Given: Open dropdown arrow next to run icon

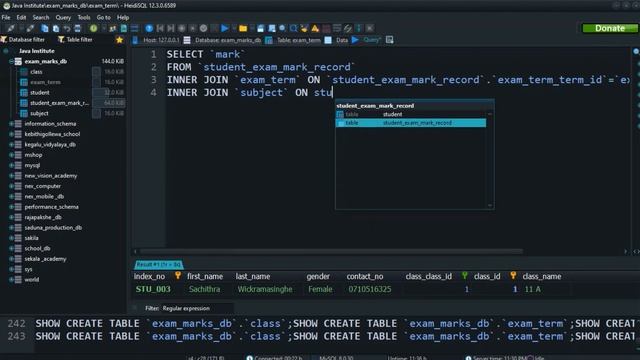Looking at the screenshot, I should pyautogui.click(x=234, y=28).
